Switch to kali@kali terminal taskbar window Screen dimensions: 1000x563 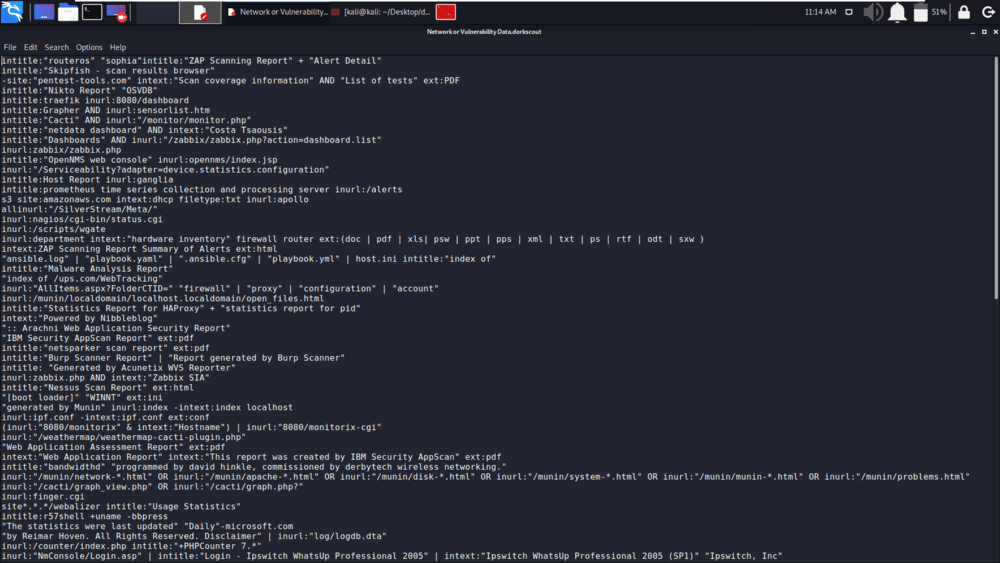pos(381,11)
